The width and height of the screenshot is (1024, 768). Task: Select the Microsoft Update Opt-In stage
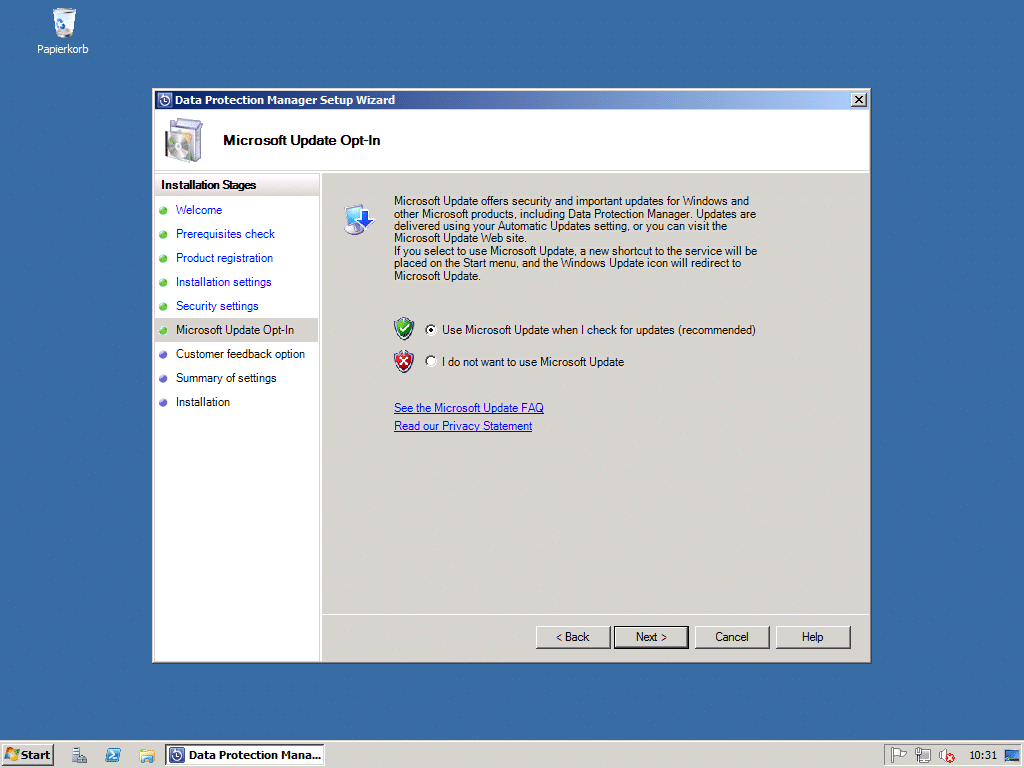(x=236, y=330)
